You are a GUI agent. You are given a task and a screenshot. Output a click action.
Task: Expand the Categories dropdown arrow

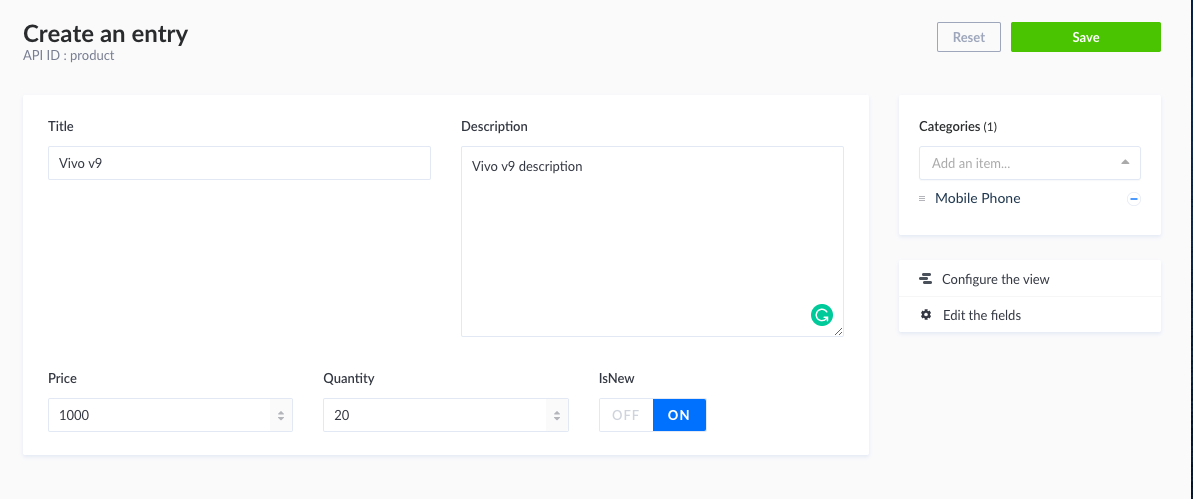(1125, 162)
